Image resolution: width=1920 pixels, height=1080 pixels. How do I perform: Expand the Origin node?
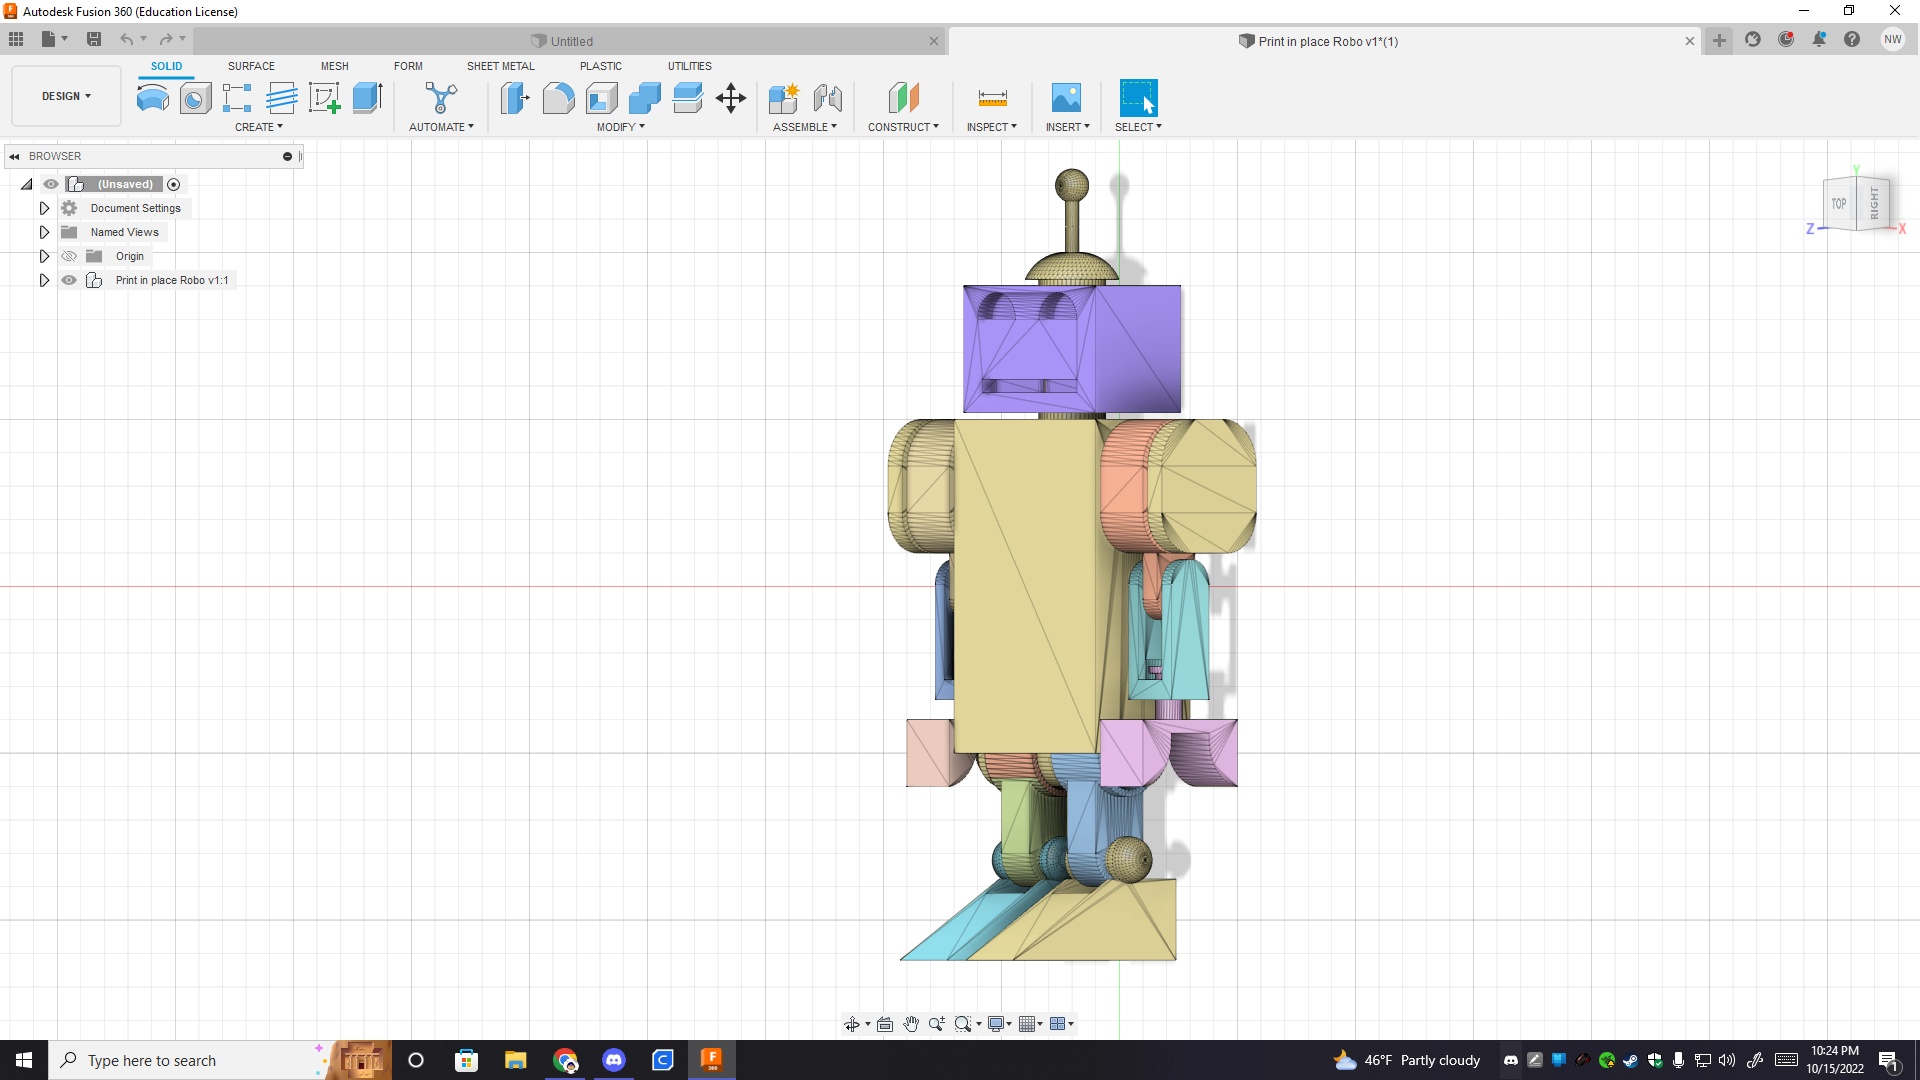44,256
